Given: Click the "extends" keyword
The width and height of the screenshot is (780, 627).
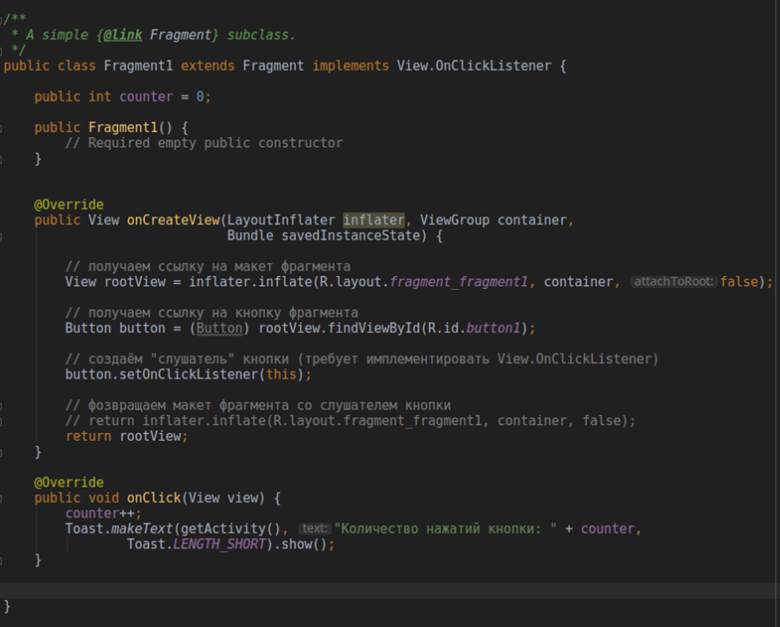Looking at the screenshot, I should point(207,66).
